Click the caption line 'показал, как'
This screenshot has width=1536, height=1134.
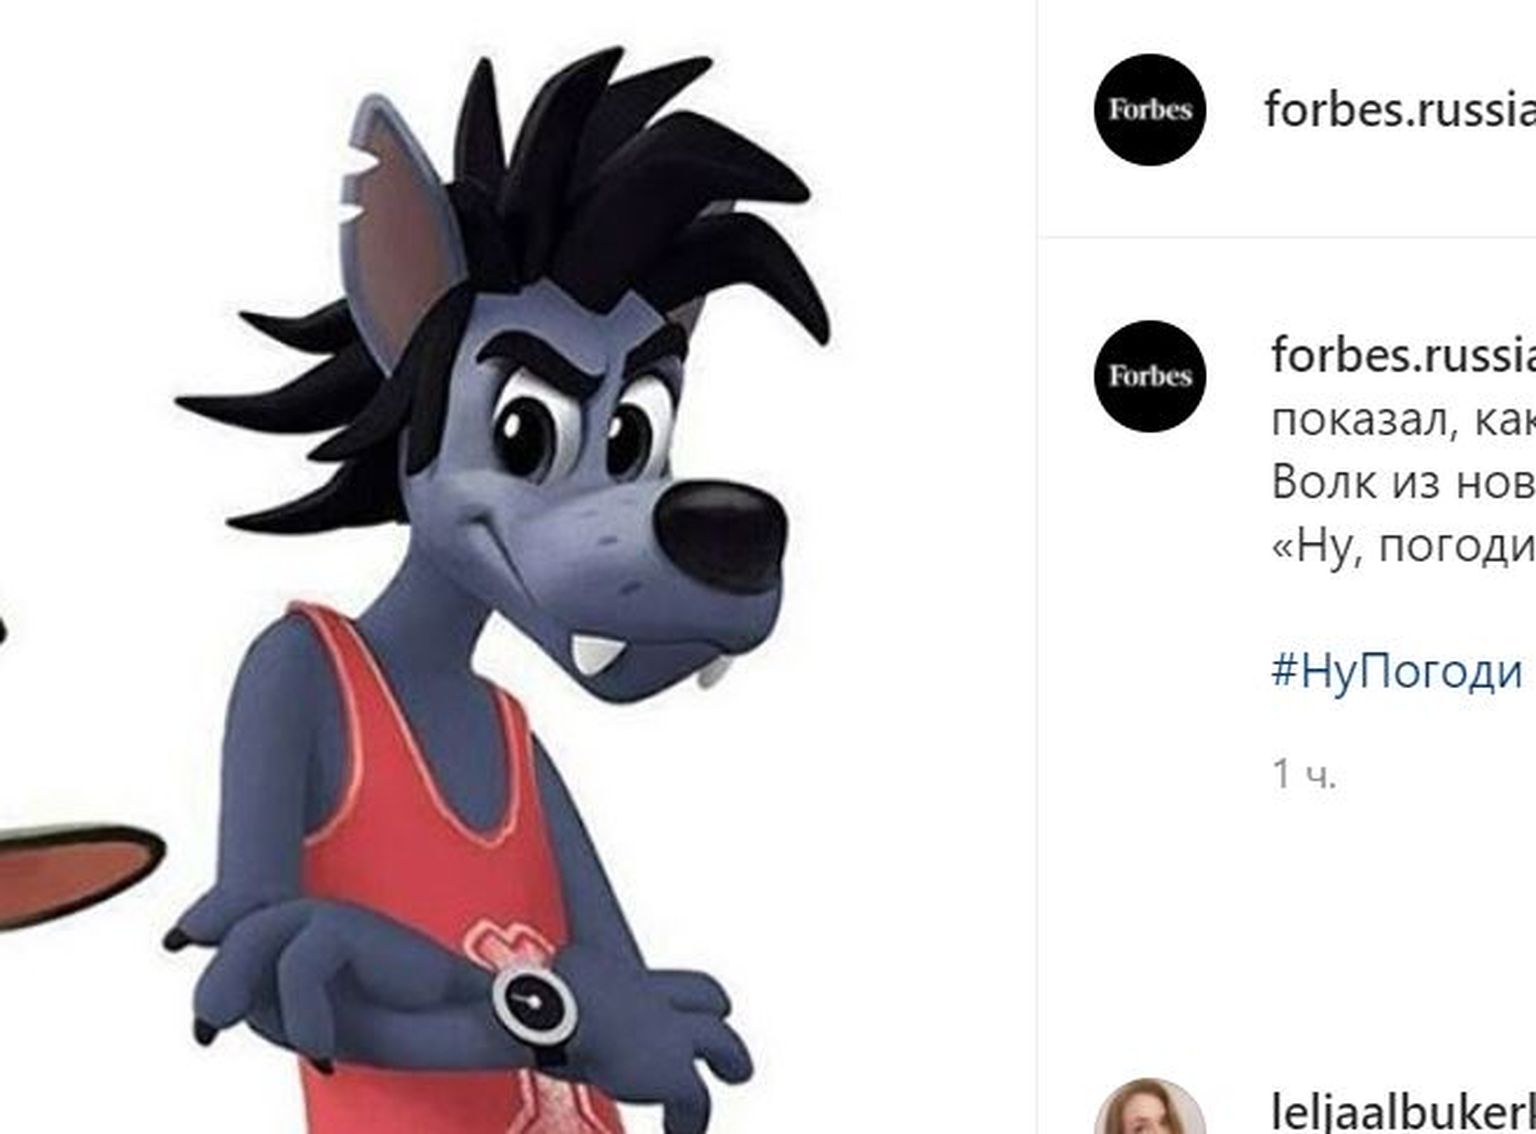(x=1403, y=420)
